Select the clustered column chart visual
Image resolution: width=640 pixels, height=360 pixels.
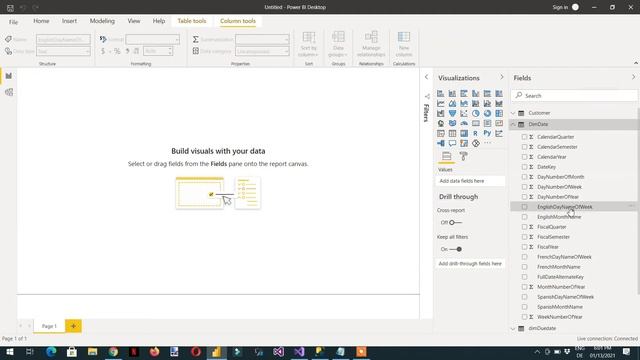point(476,94)
